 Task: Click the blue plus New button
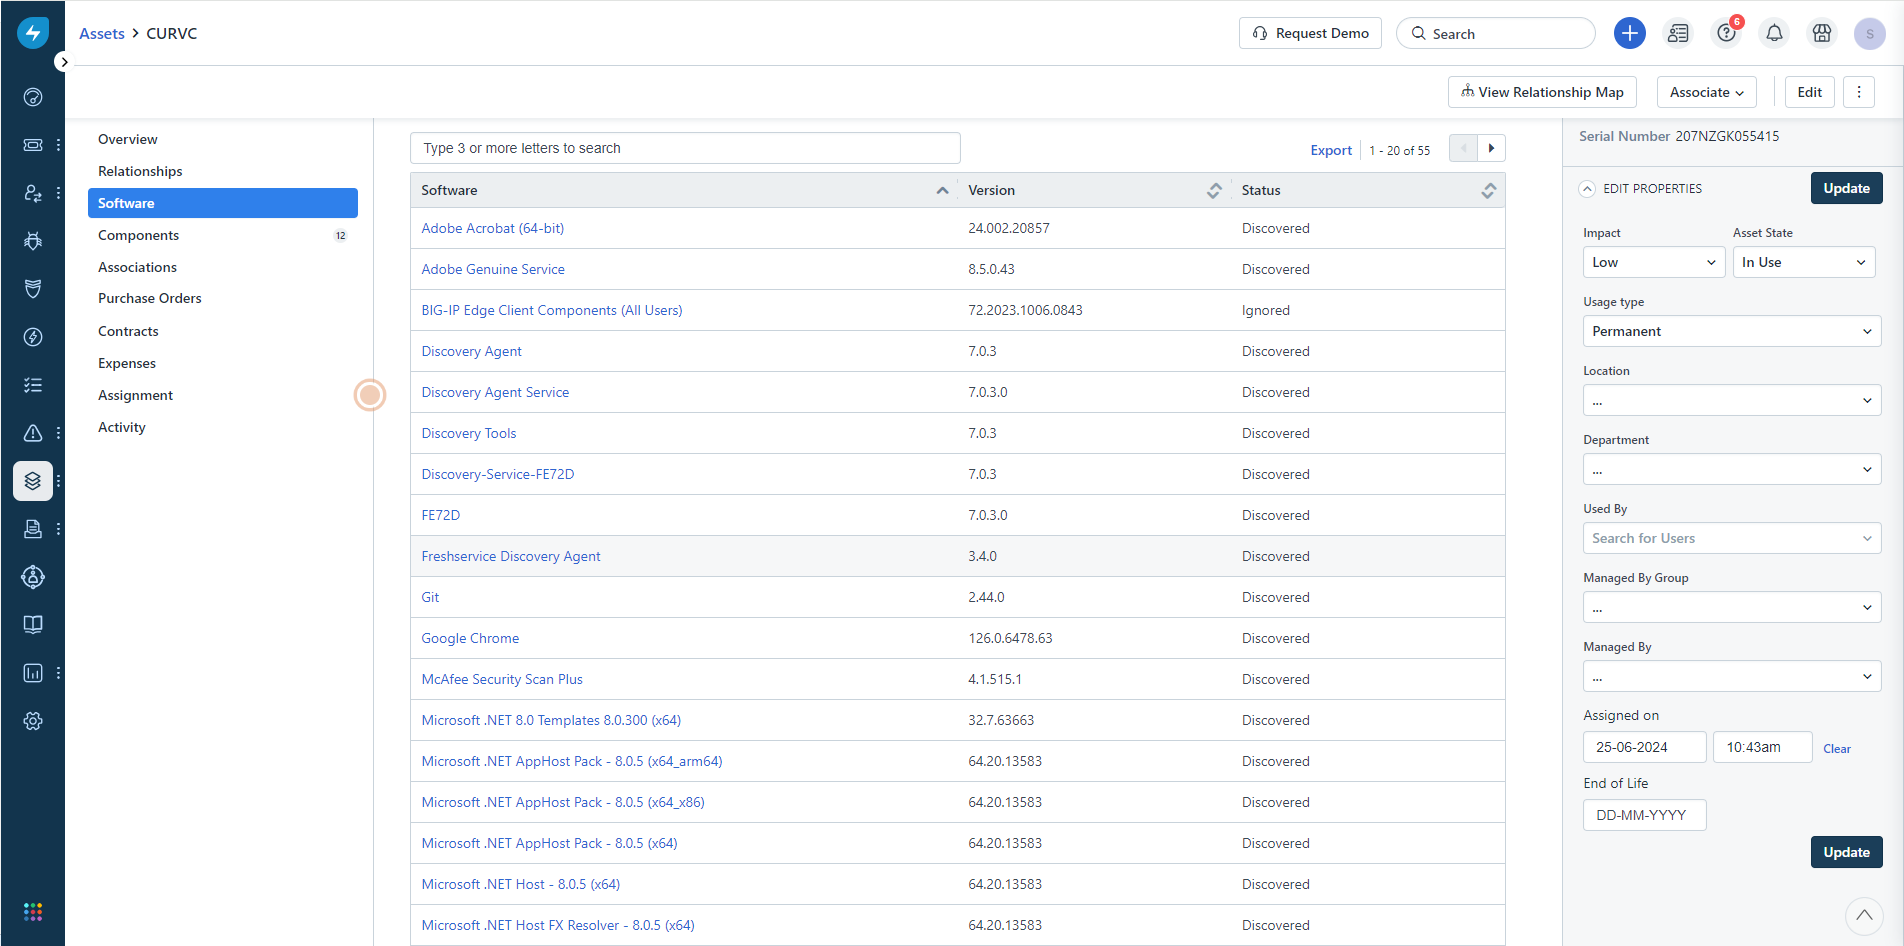click(1630, 33)
